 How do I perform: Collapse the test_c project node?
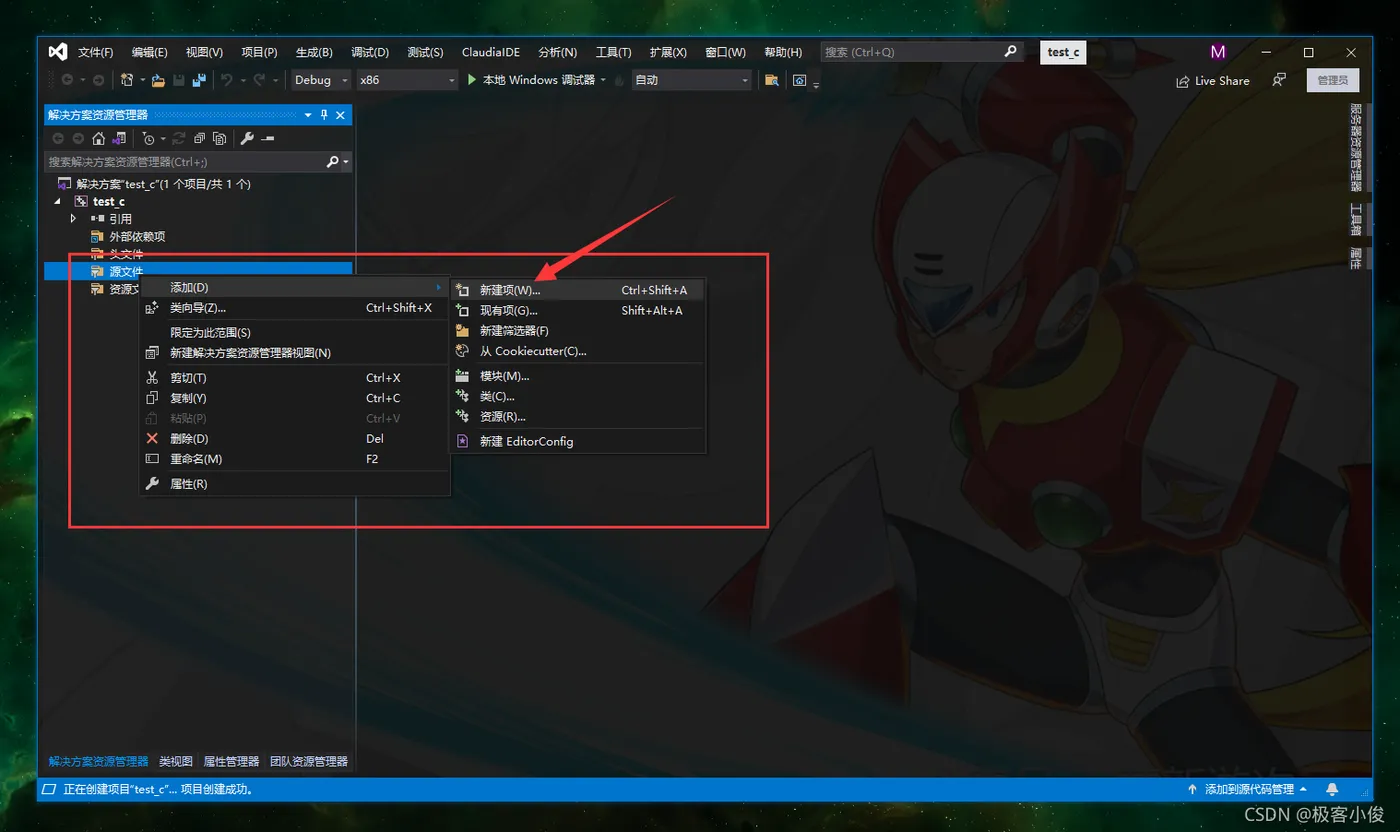(x=58, y=201)
